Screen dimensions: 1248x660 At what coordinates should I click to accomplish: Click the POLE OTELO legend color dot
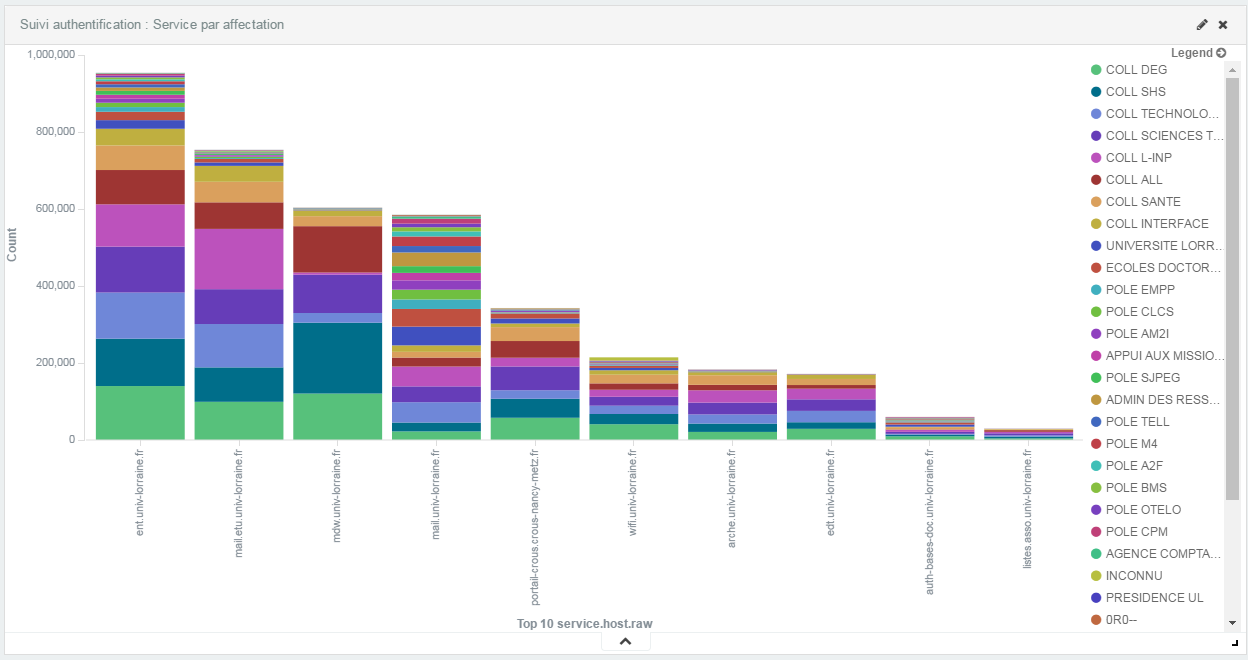[x=1096, y=510]
